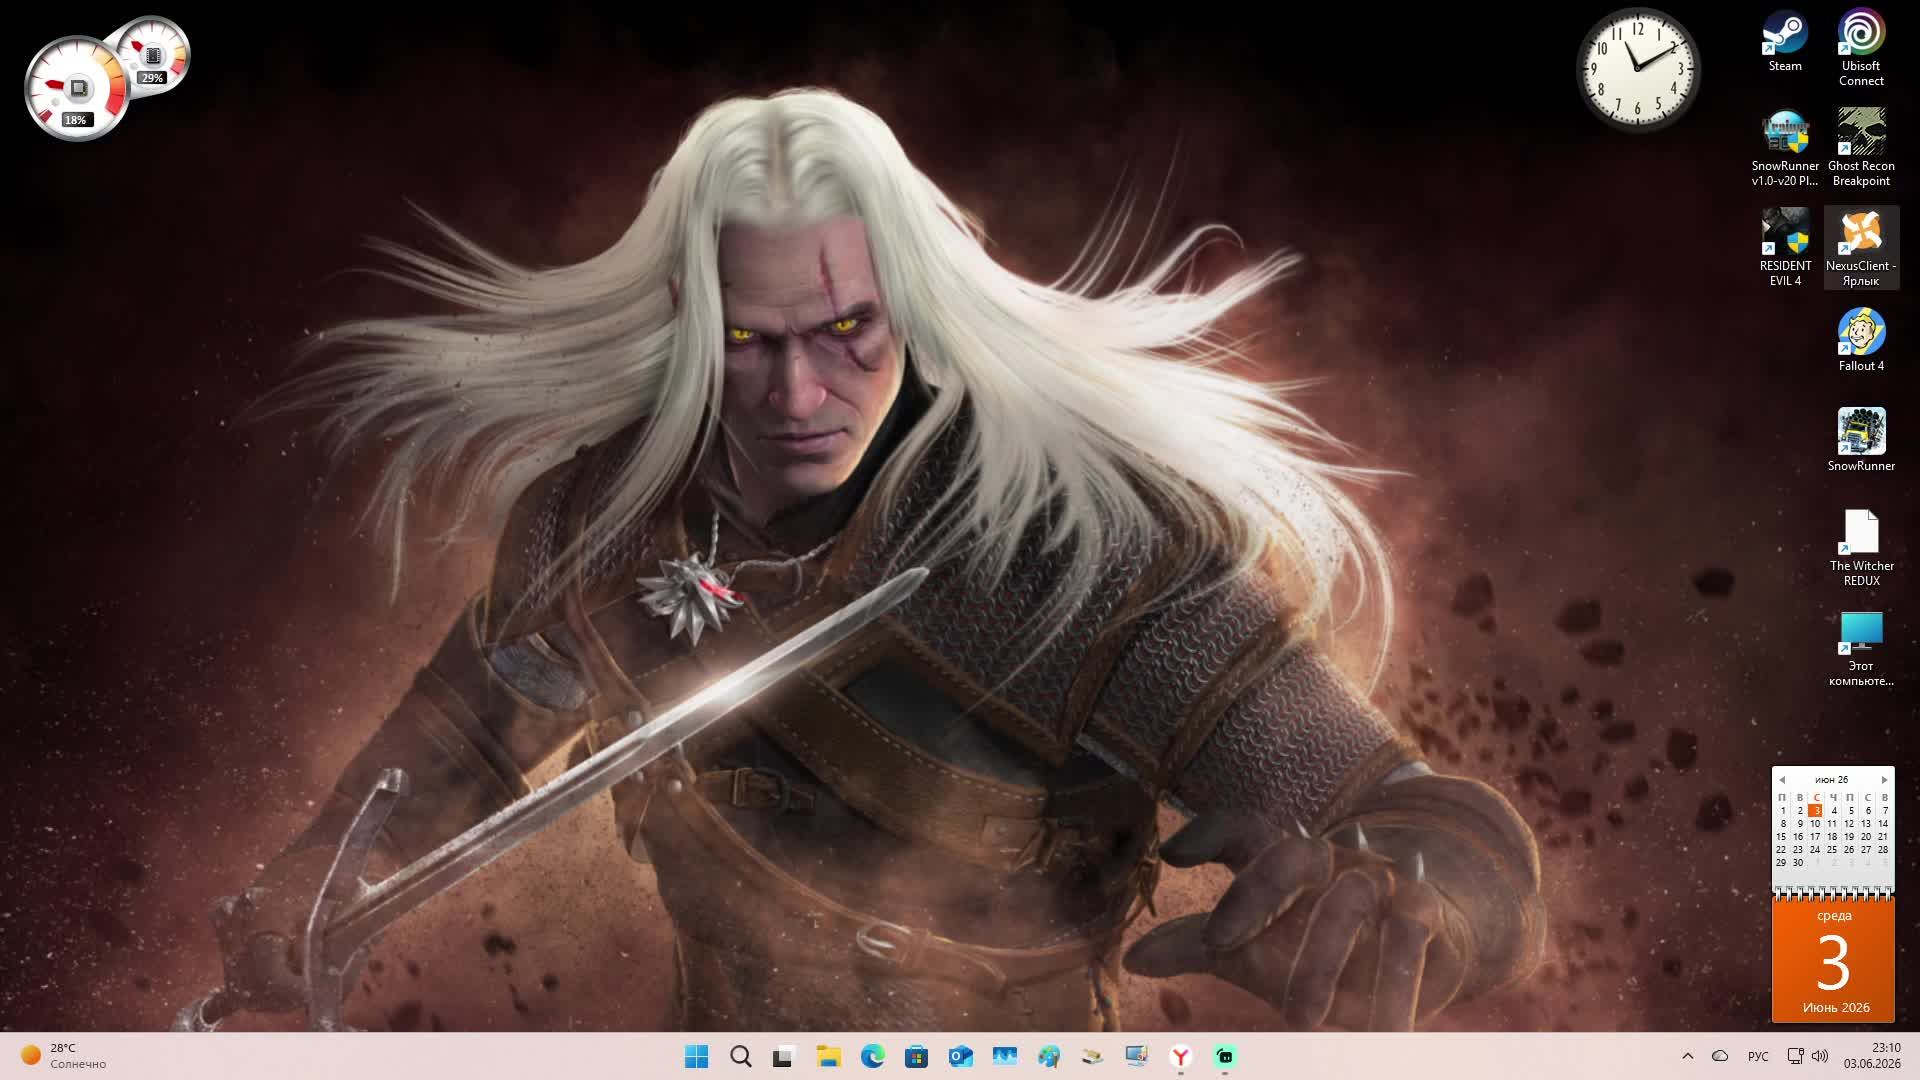
Task: Open taskbar Search
Action: click(740, 1056)
